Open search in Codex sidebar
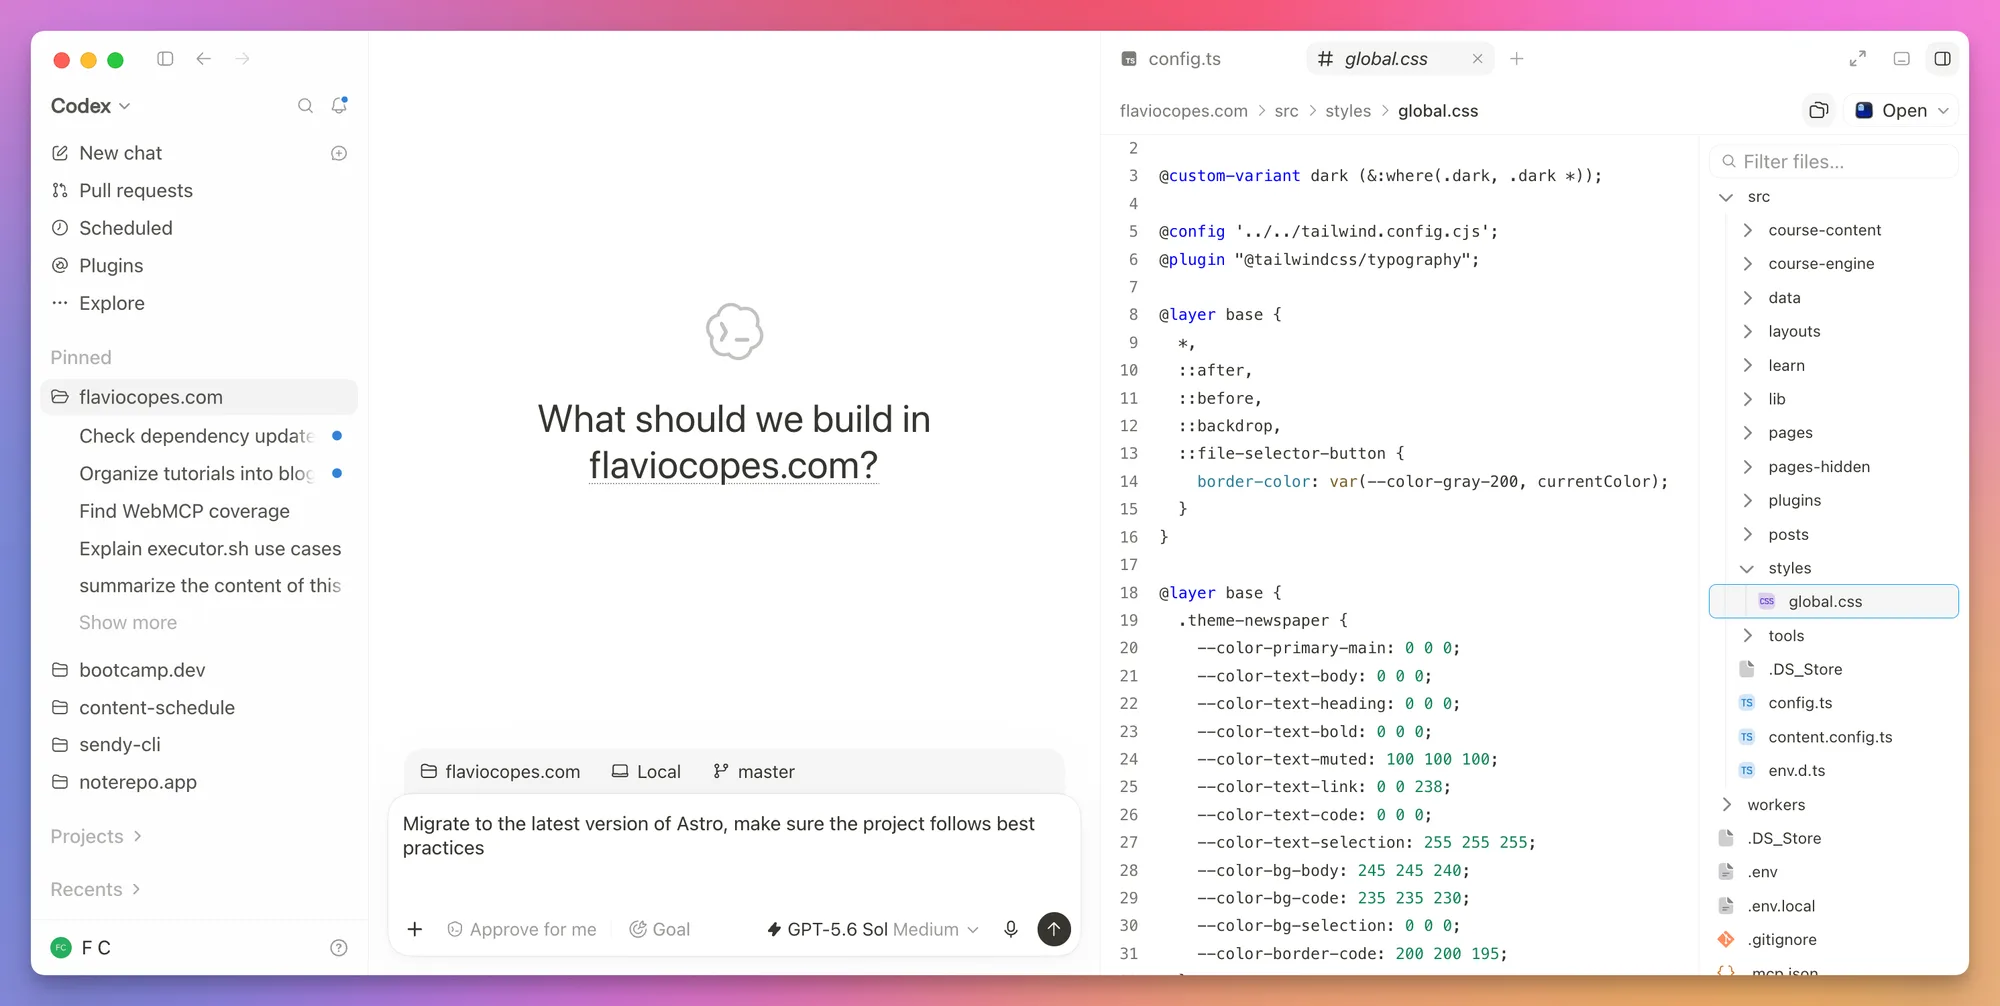Screen dimensions: 2000x1006 [305, 106]
